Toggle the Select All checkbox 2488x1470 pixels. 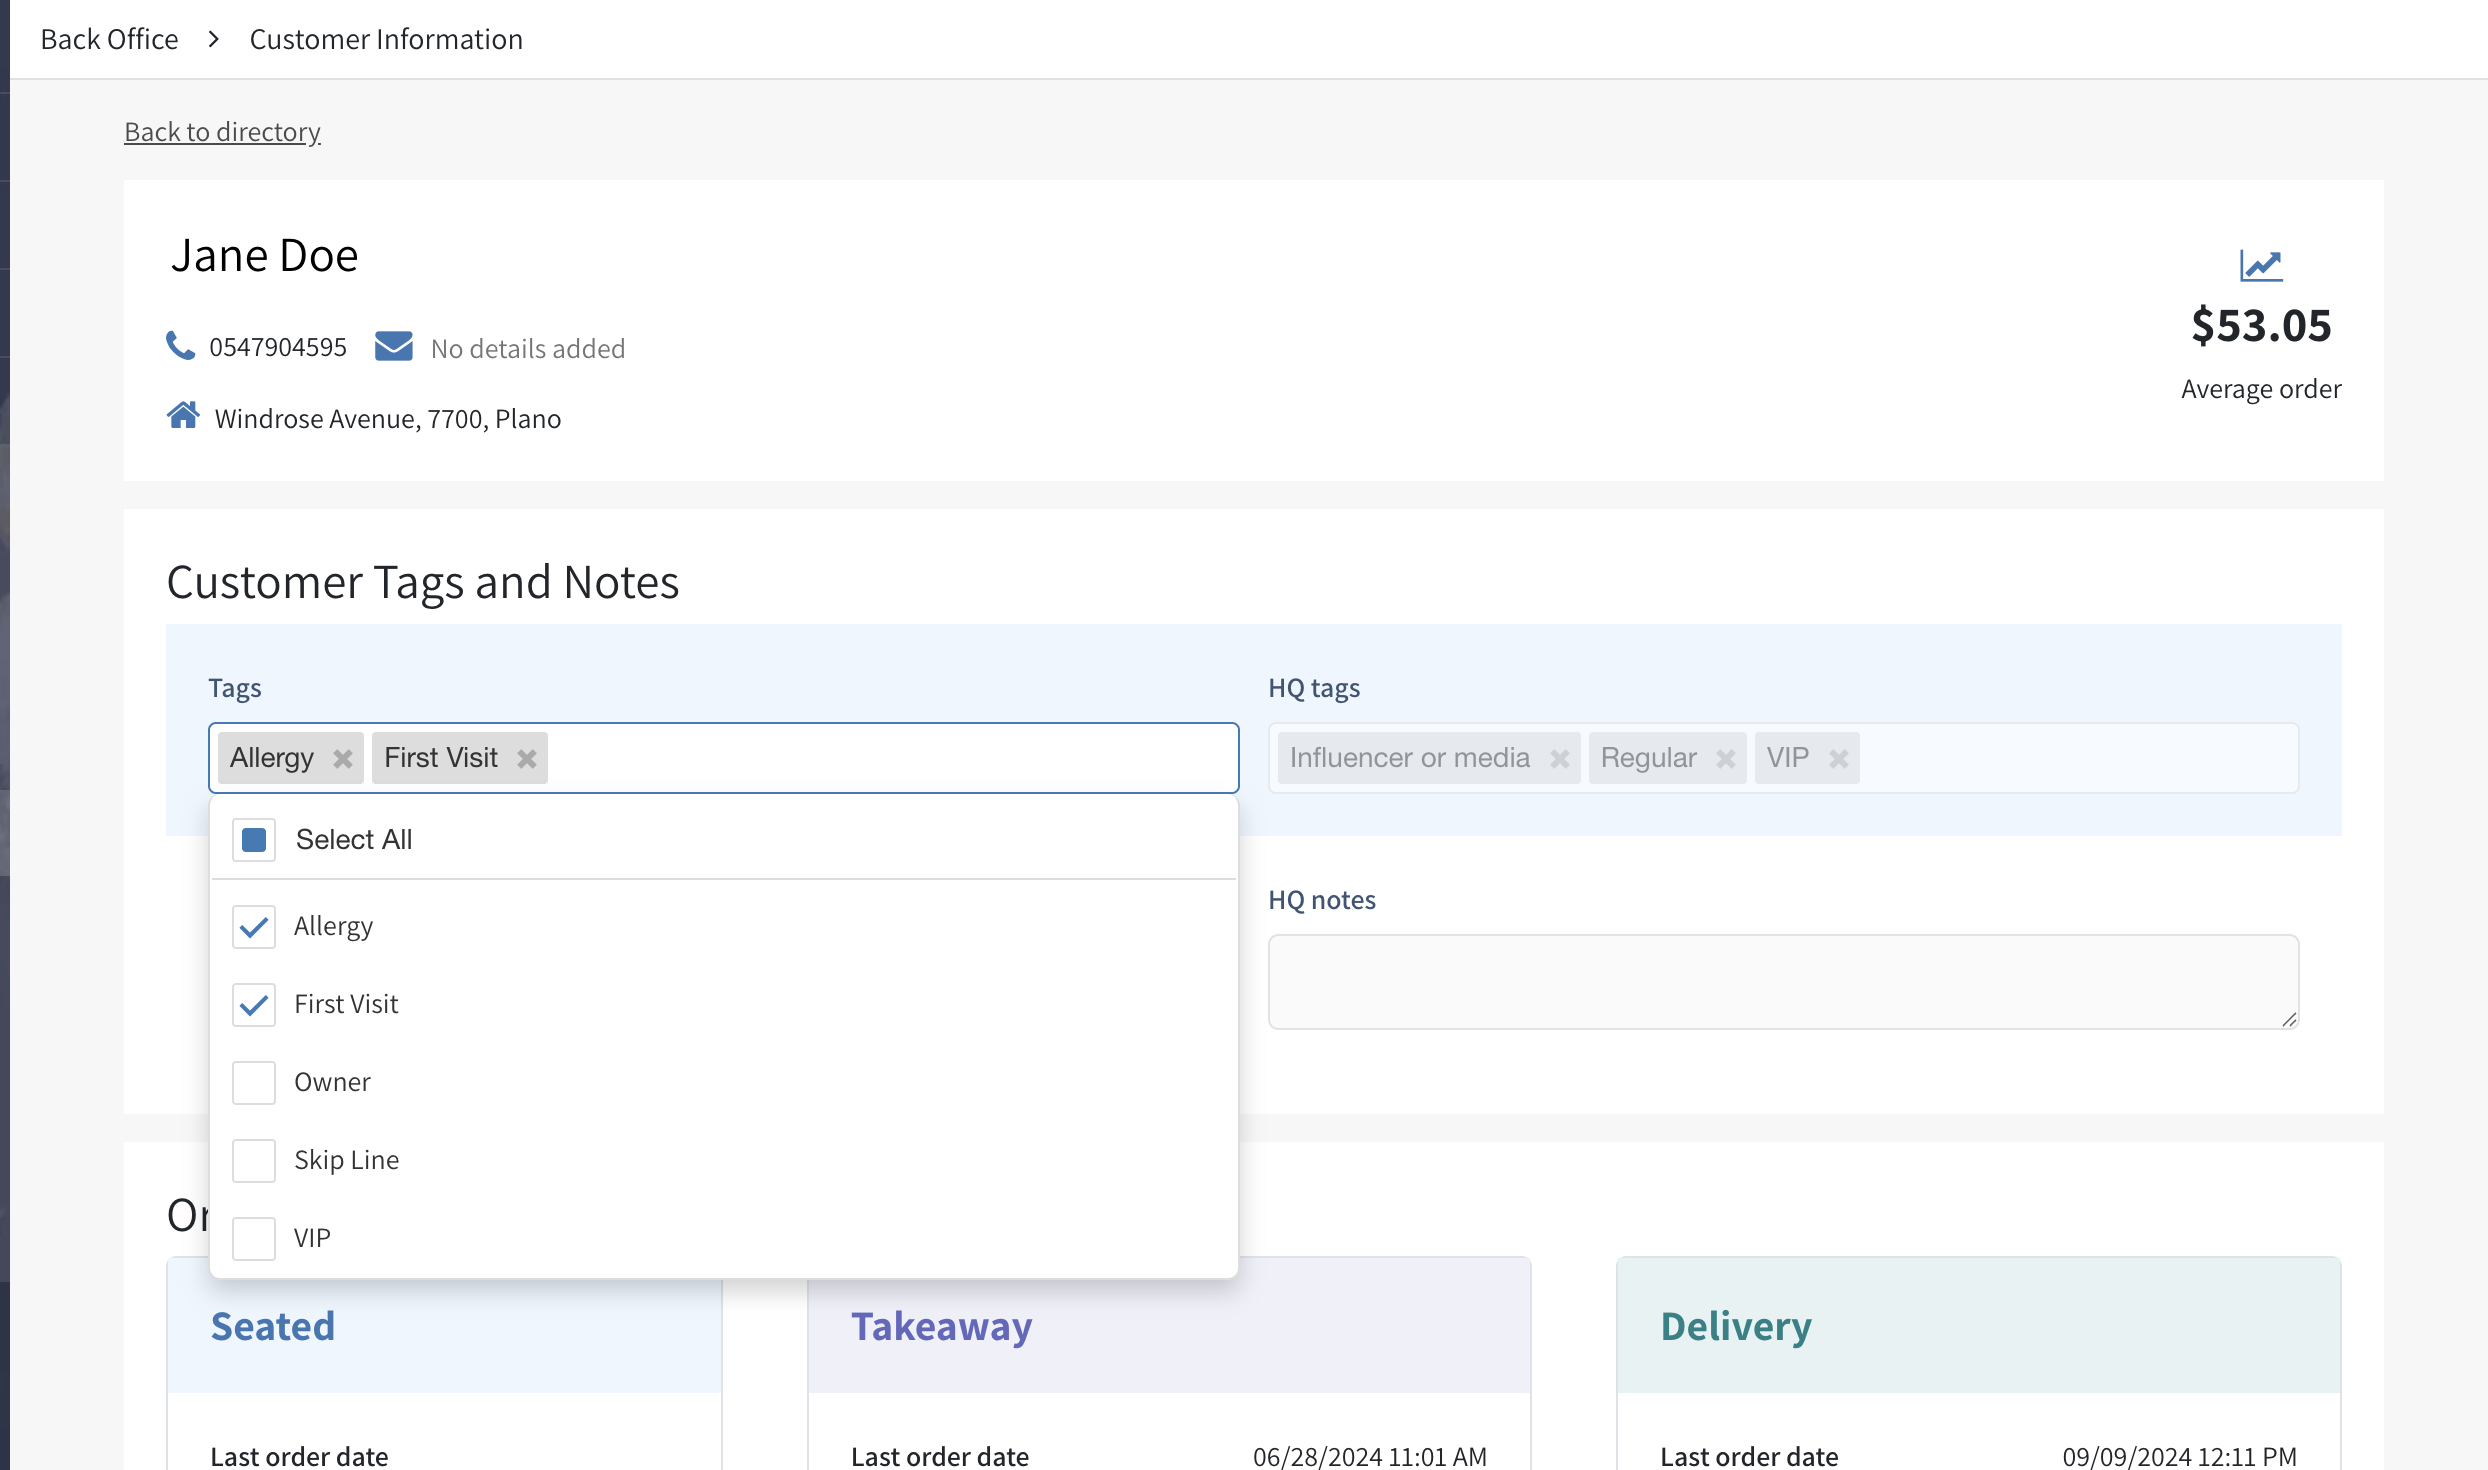[x=254, y=840]
